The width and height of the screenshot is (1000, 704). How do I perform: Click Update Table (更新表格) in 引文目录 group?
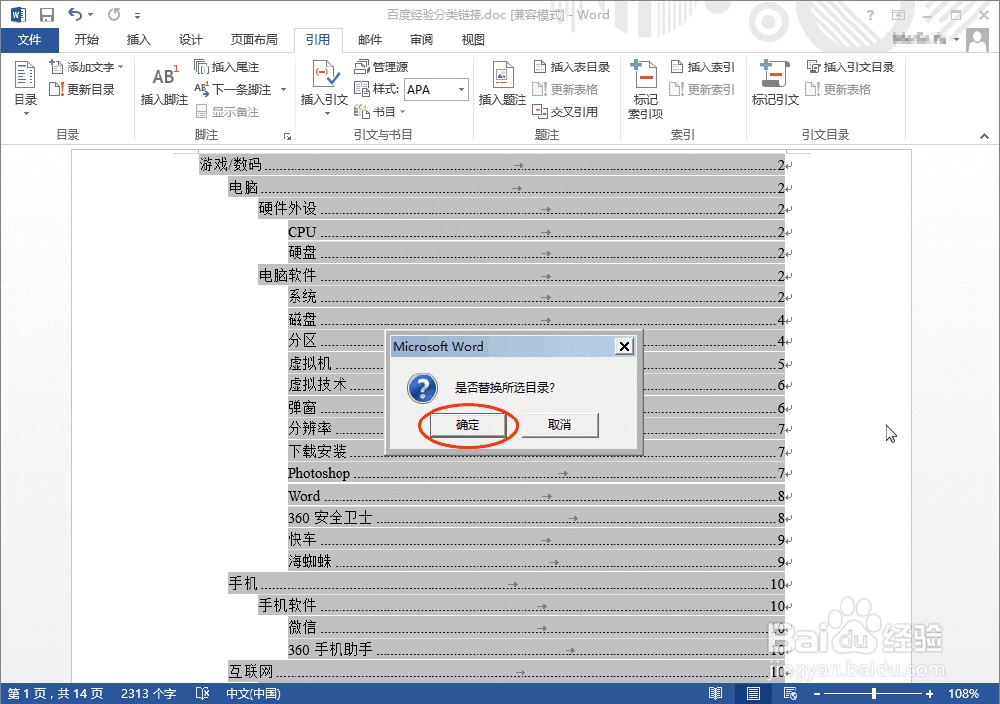pyautogui.click(x=838, y=89)
